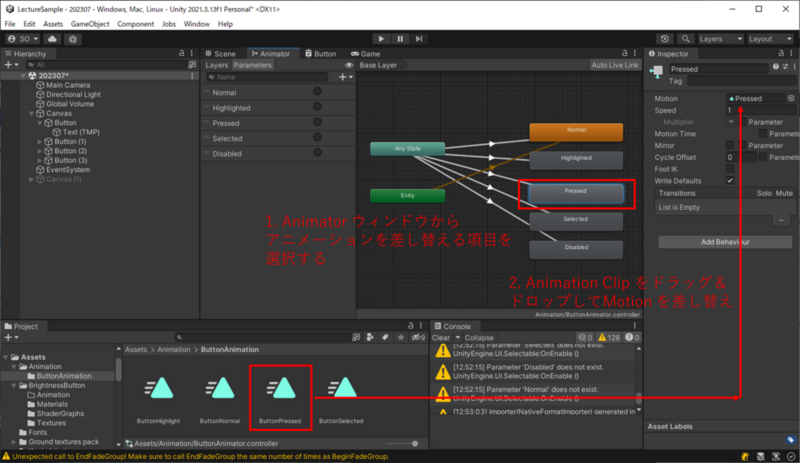This screenshot has width=800, height=463.
Task: Toggle the Foot IK checkbox
Action: (730, 169)
